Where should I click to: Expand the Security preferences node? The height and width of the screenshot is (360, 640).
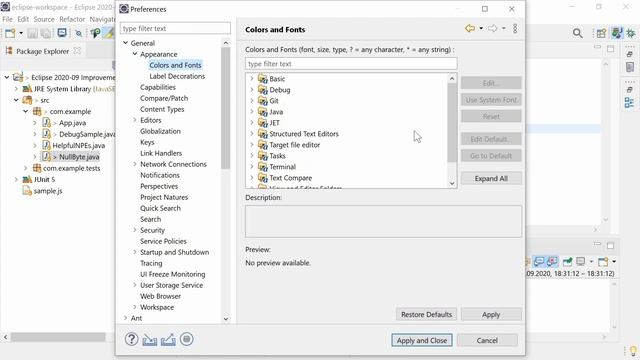[135, 230]
